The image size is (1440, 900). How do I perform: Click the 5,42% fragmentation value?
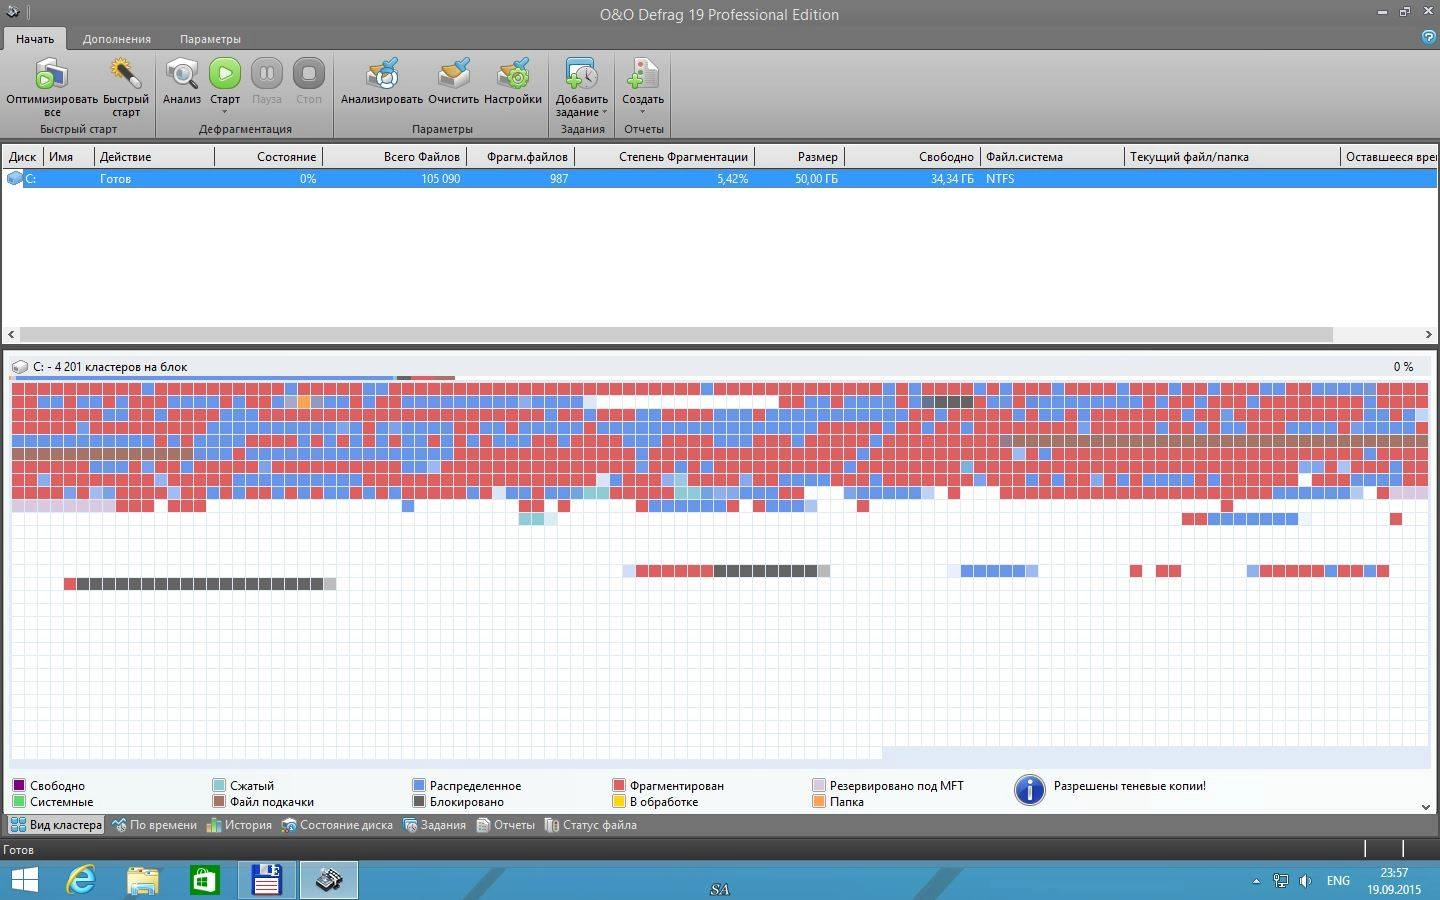click(x=732, y=179)
